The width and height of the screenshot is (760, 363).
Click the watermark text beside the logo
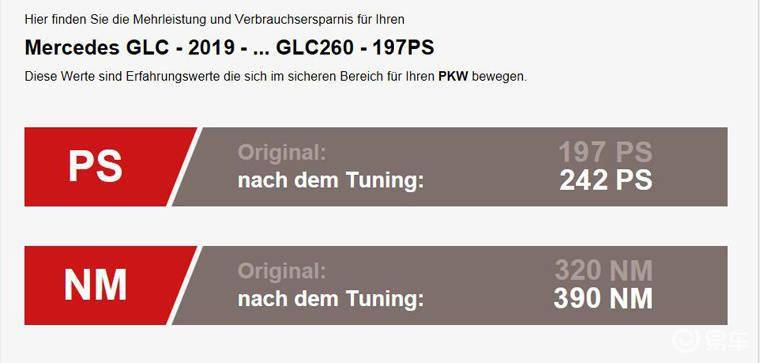coord(728,342)
